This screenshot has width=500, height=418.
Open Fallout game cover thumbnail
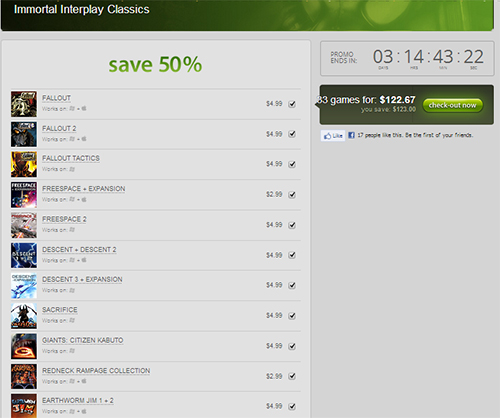(x=24, y=104)
